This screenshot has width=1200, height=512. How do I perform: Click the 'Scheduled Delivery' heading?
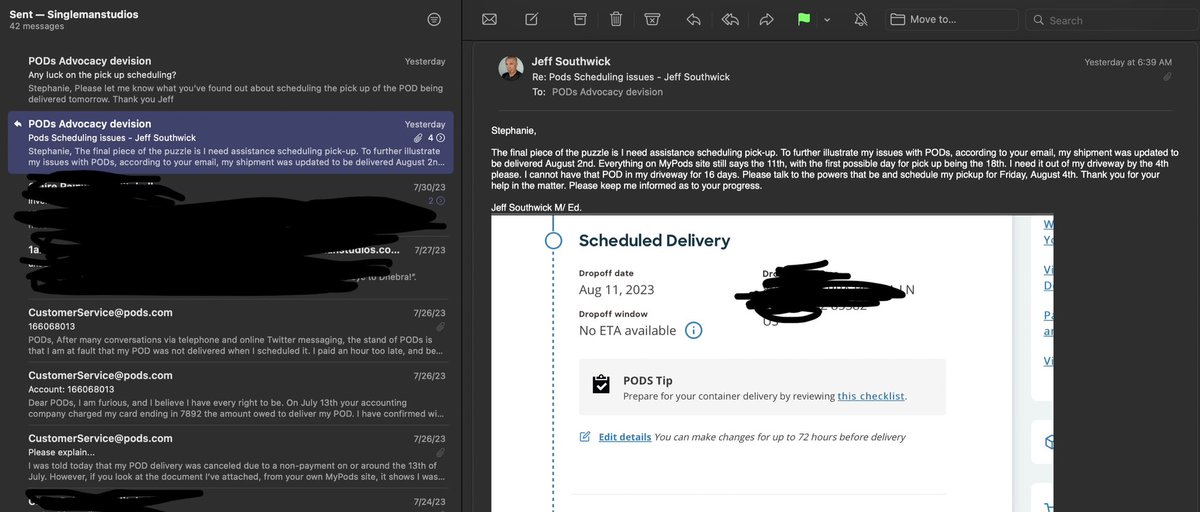654,240
